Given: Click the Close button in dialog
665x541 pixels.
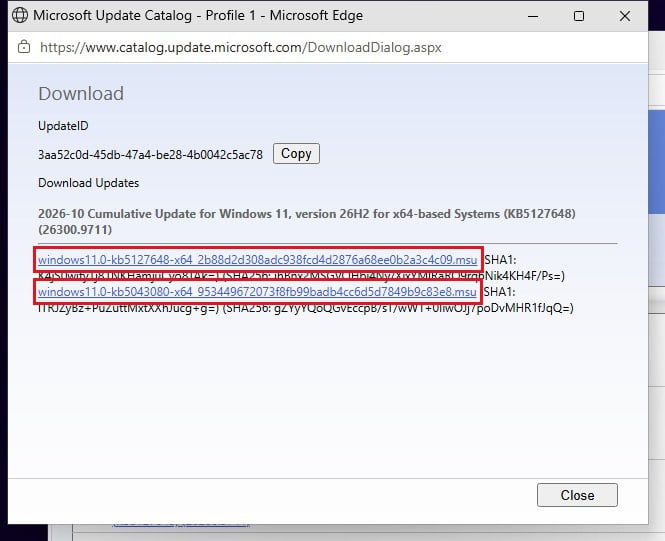Looking at the screenshot, I should point(577,495).
